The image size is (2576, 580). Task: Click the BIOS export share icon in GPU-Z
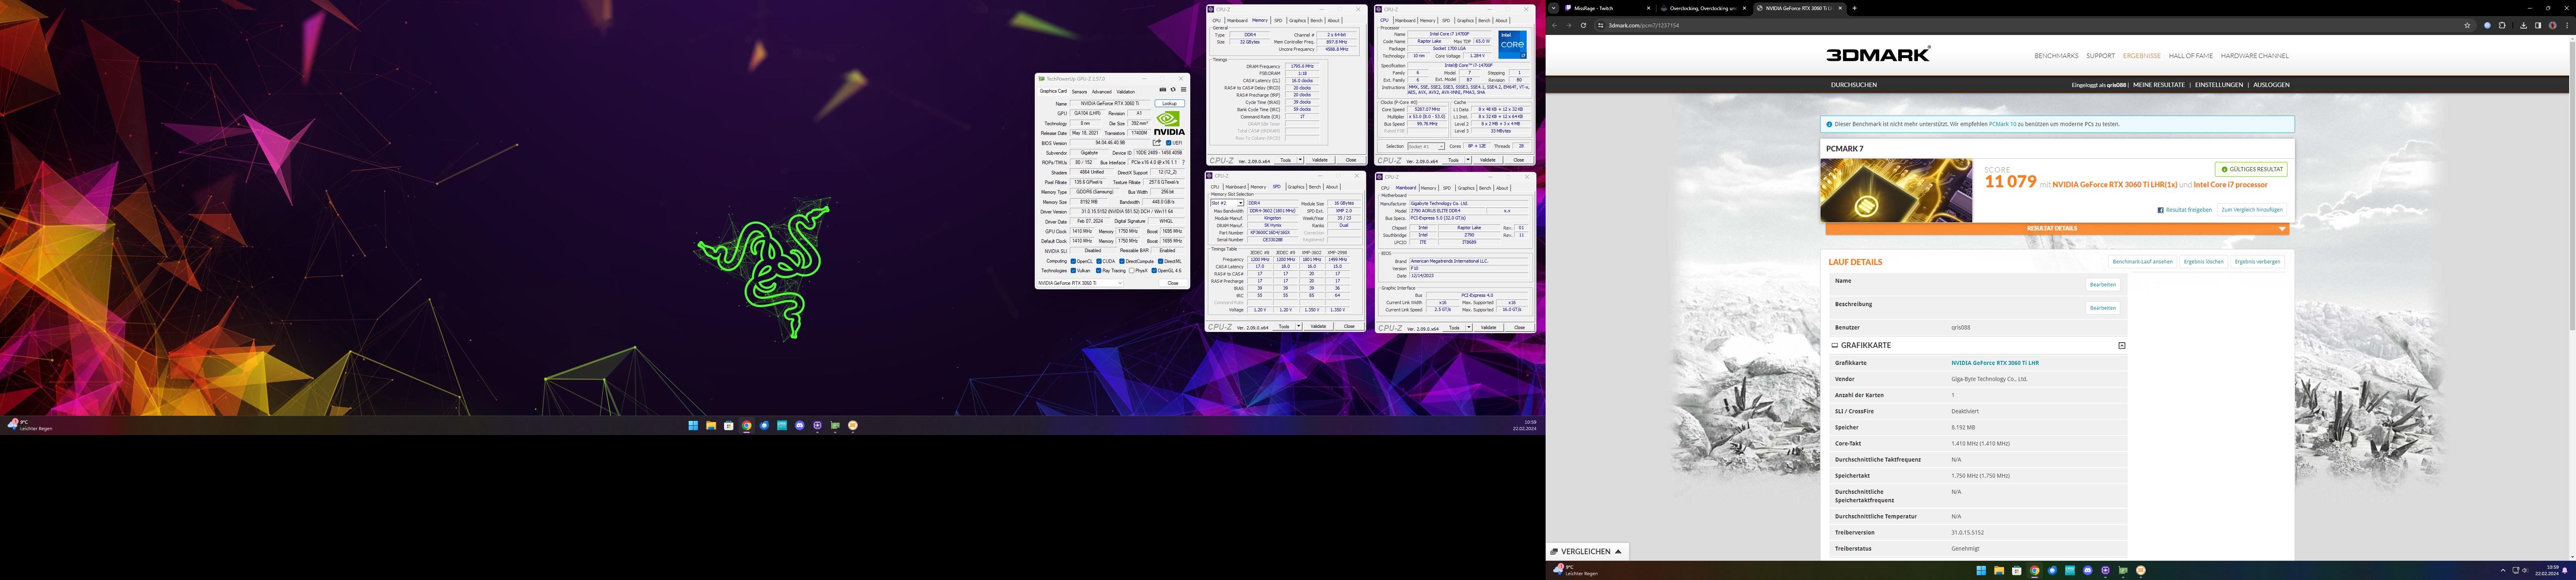coord(1157,143)
